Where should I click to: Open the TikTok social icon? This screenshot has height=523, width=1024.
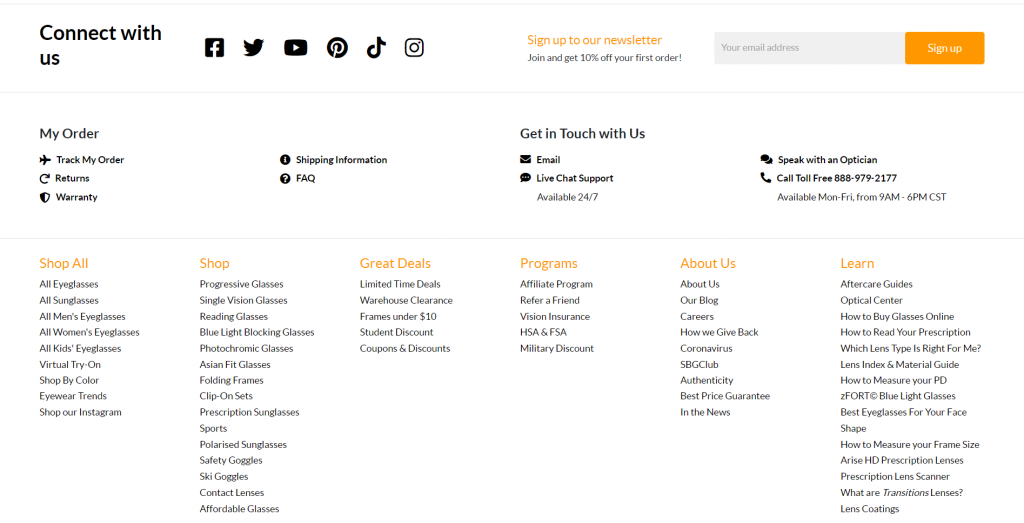point(376,48)
